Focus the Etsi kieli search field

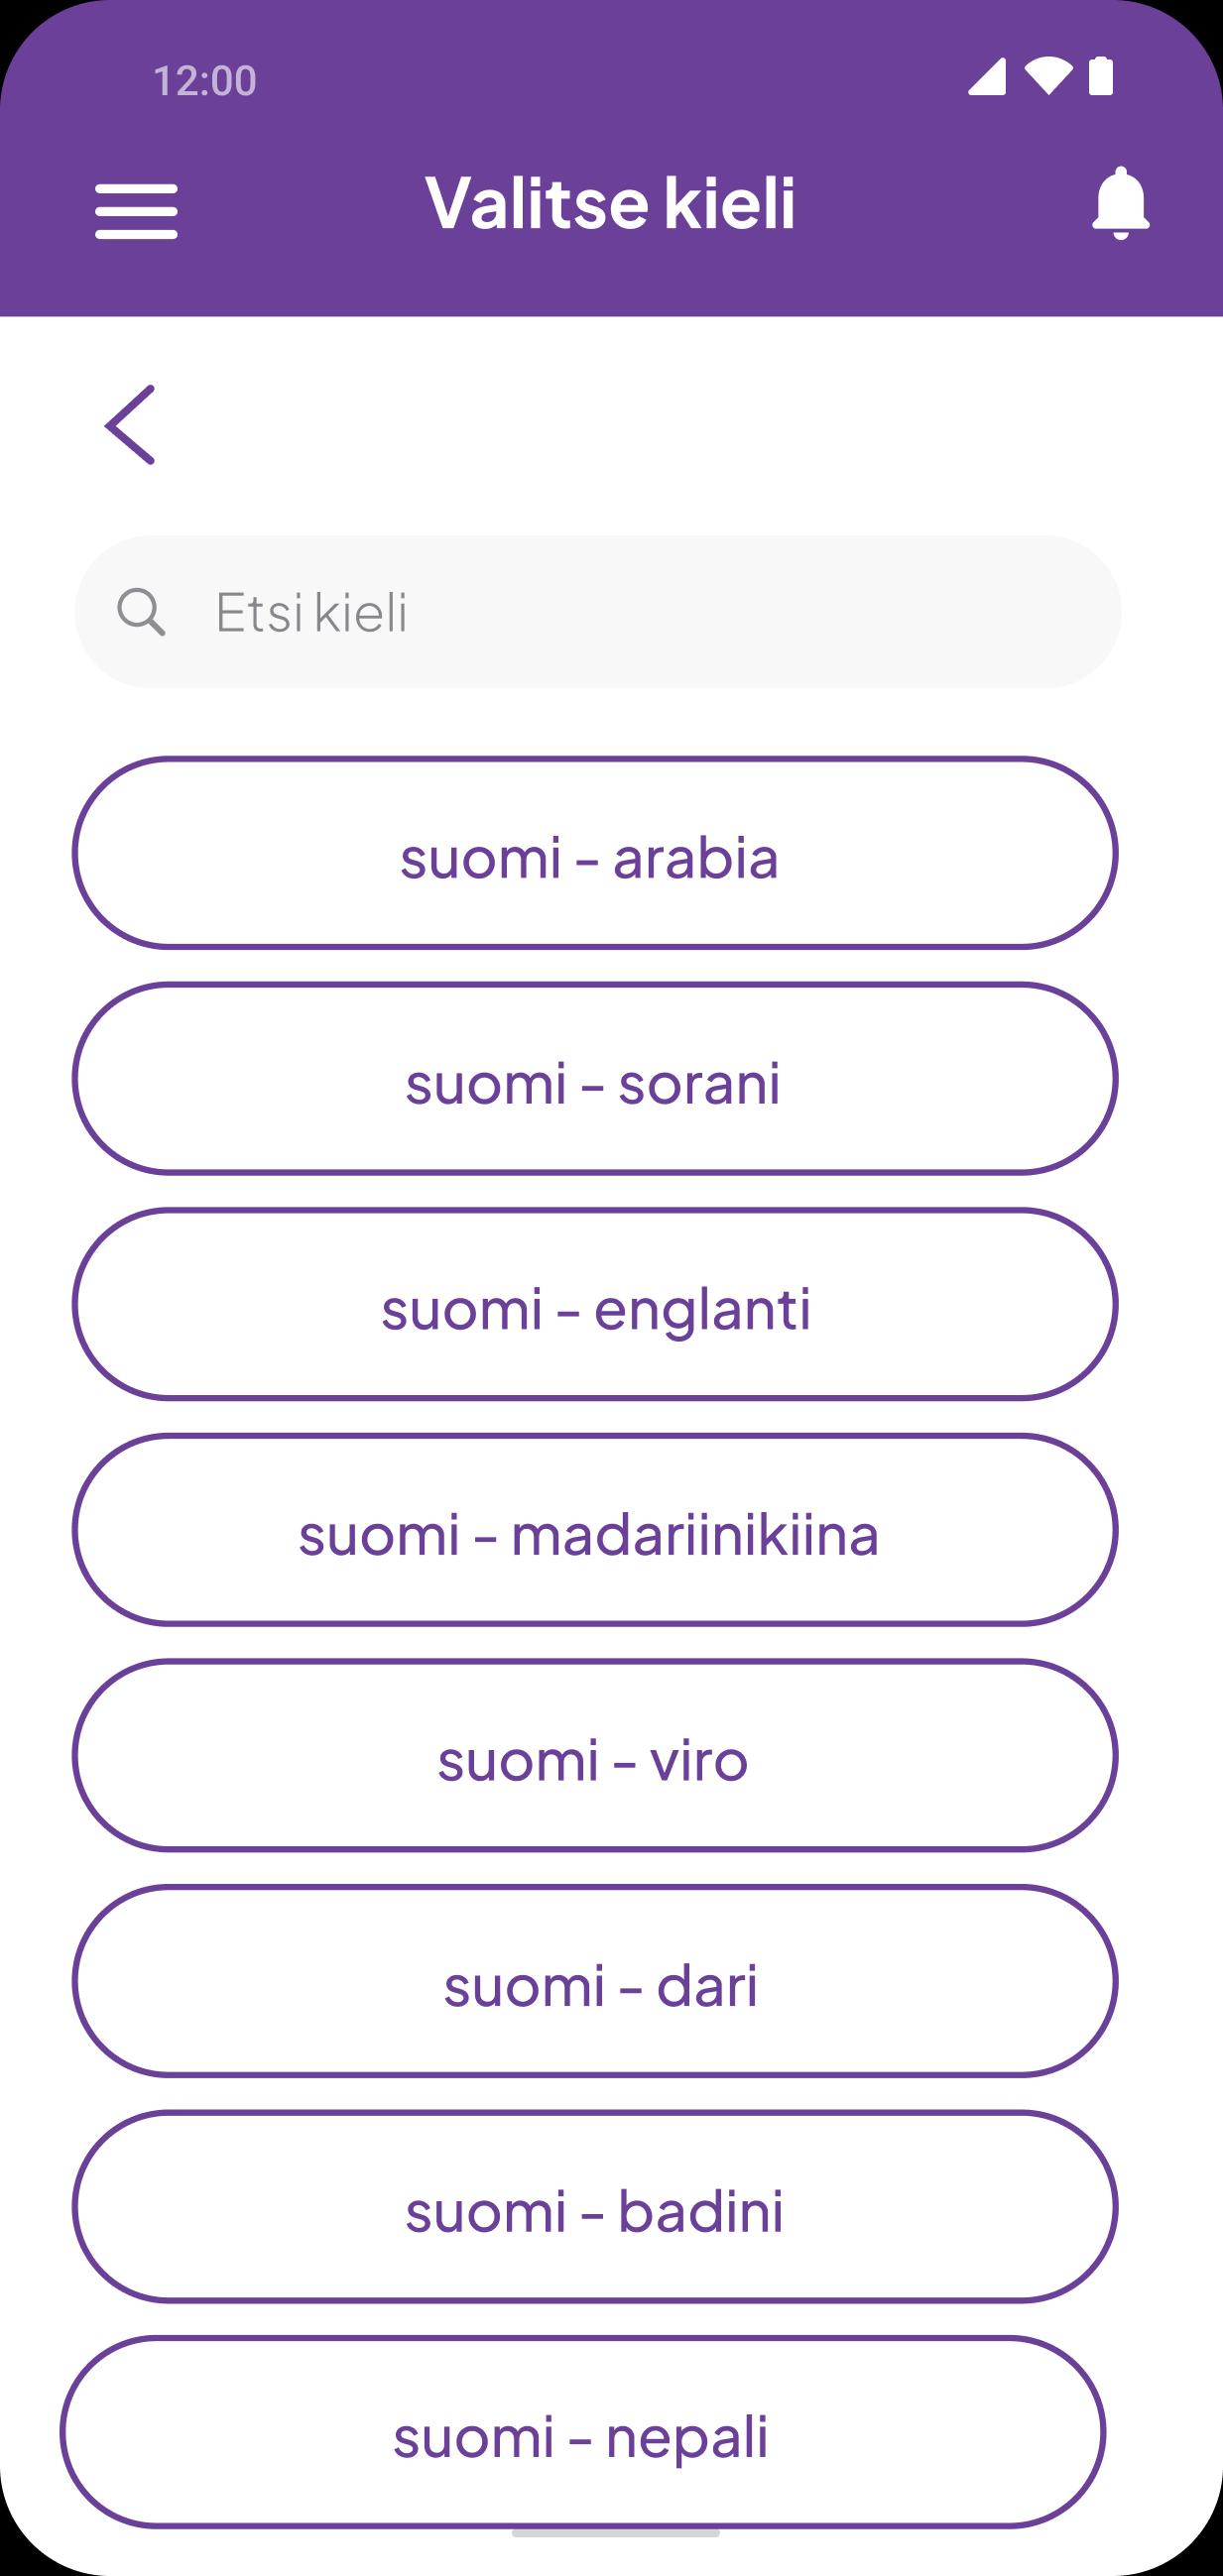coord(640,612)
